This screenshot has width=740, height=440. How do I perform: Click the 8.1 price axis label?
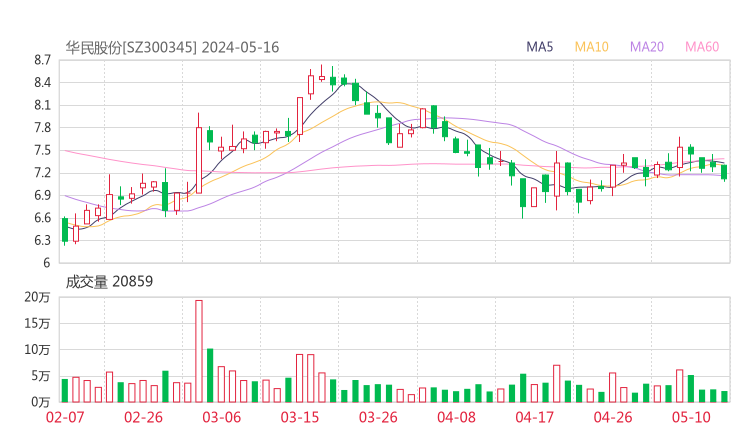pyautogui.click(x=42, y=105)
